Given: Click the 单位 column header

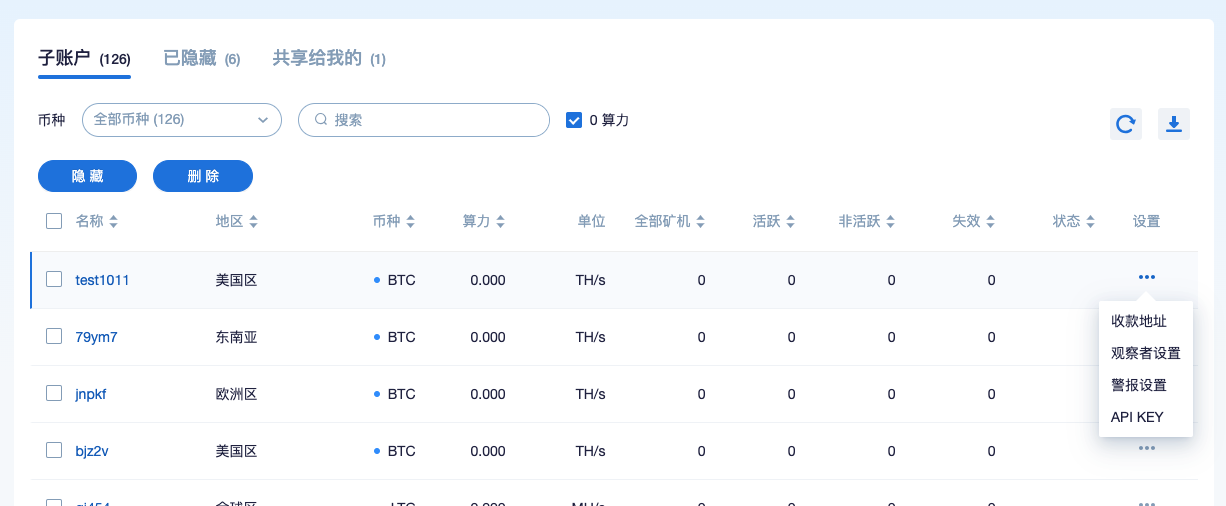Looking at the screenshot, I should tap(591, 222).
